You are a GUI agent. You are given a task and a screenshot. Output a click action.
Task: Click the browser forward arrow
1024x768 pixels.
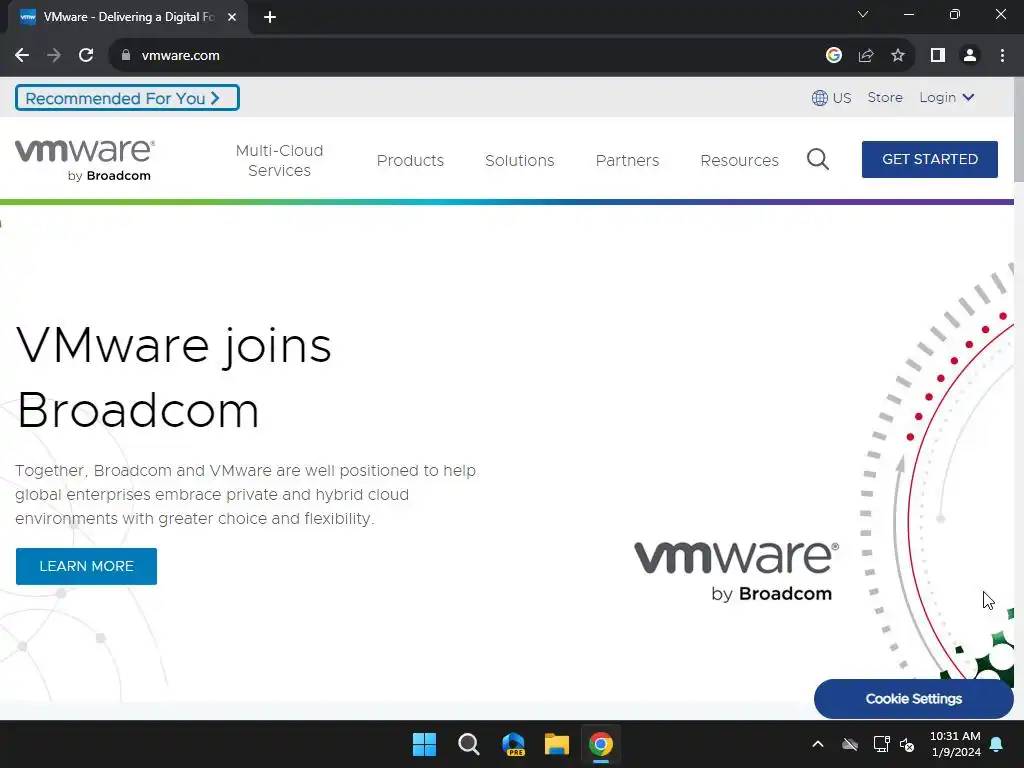[54, 56]
